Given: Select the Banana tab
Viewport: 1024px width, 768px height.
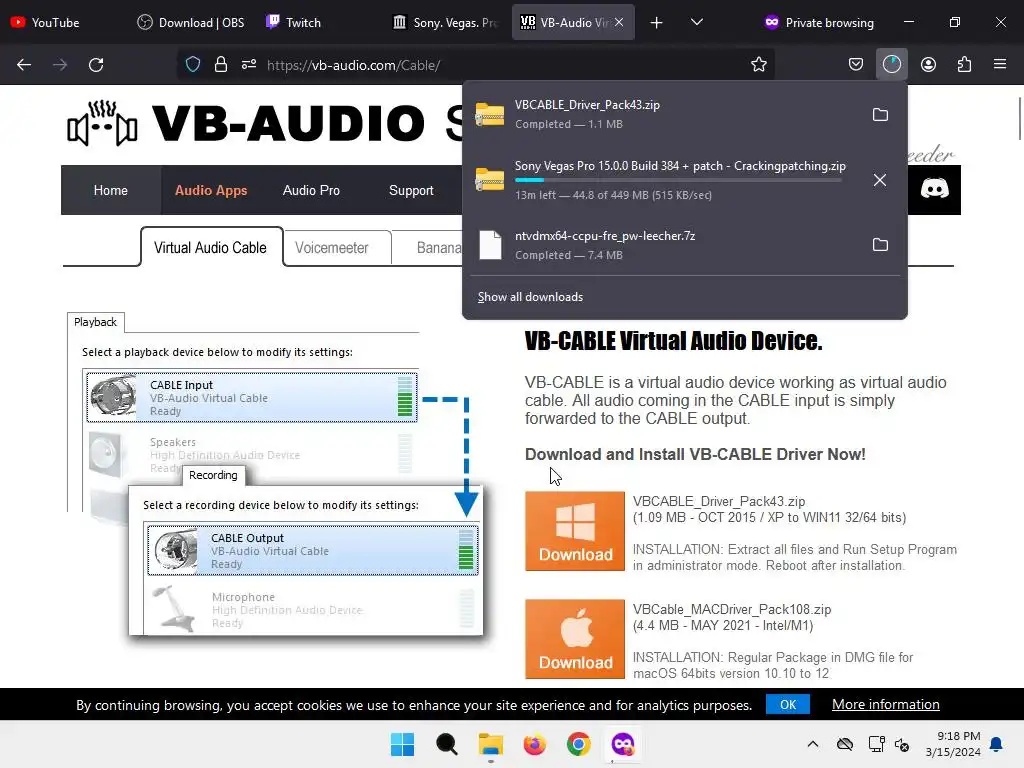Looking at the screenshot, I should [x=438, y=248].
